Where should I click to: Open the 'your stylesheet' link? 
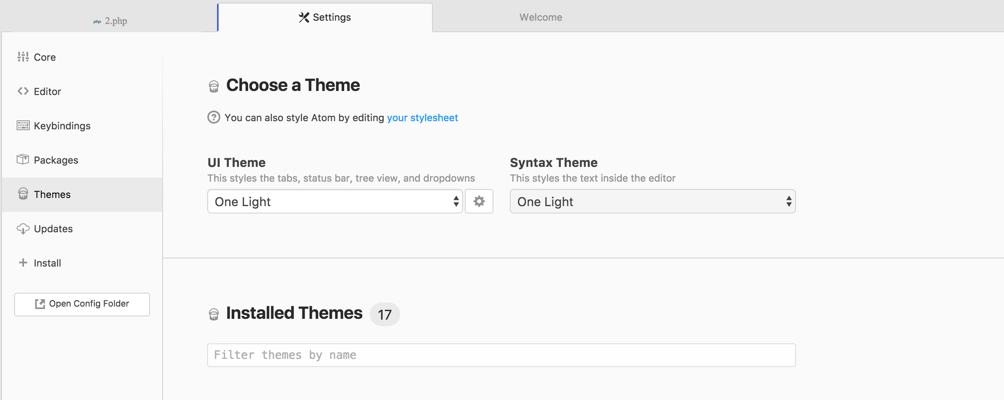(423, 118)
